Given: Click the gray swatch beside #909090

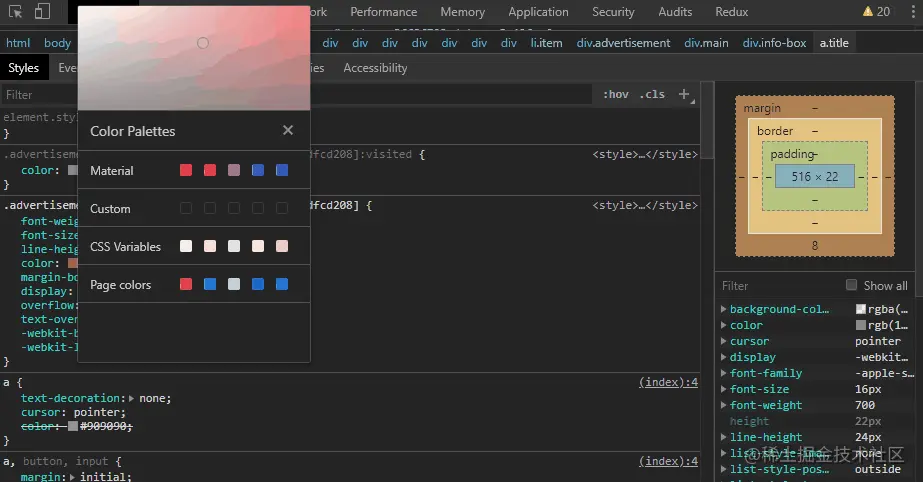Looking at the screenshot, I should pos(73,426).
